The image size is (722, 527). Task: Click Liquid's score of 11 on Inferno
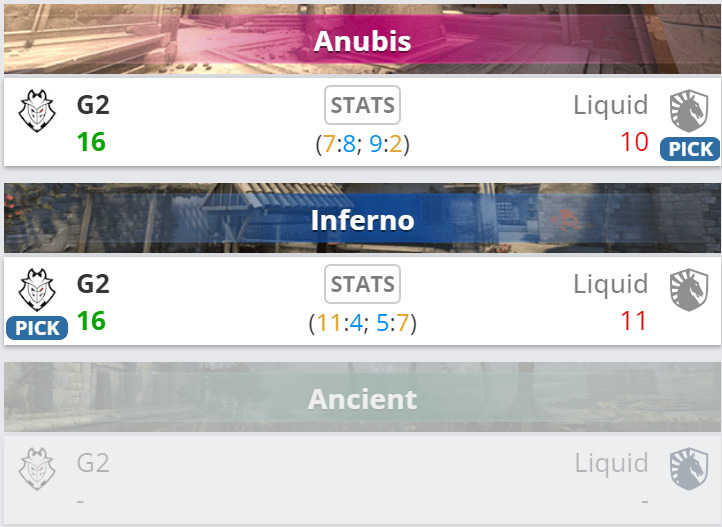pos(634,321)
